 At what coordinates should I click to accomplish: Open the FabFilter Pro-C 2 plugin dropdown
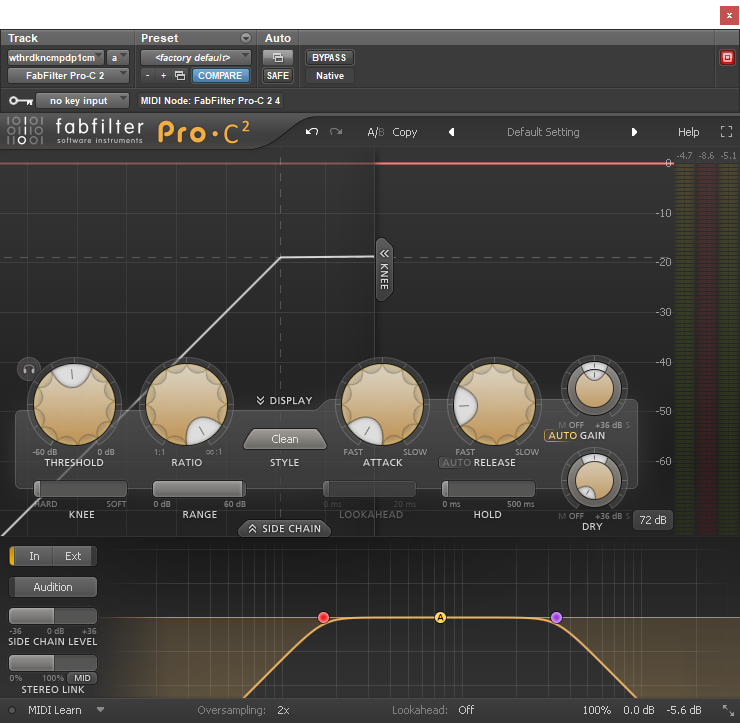tap(68, 76)
